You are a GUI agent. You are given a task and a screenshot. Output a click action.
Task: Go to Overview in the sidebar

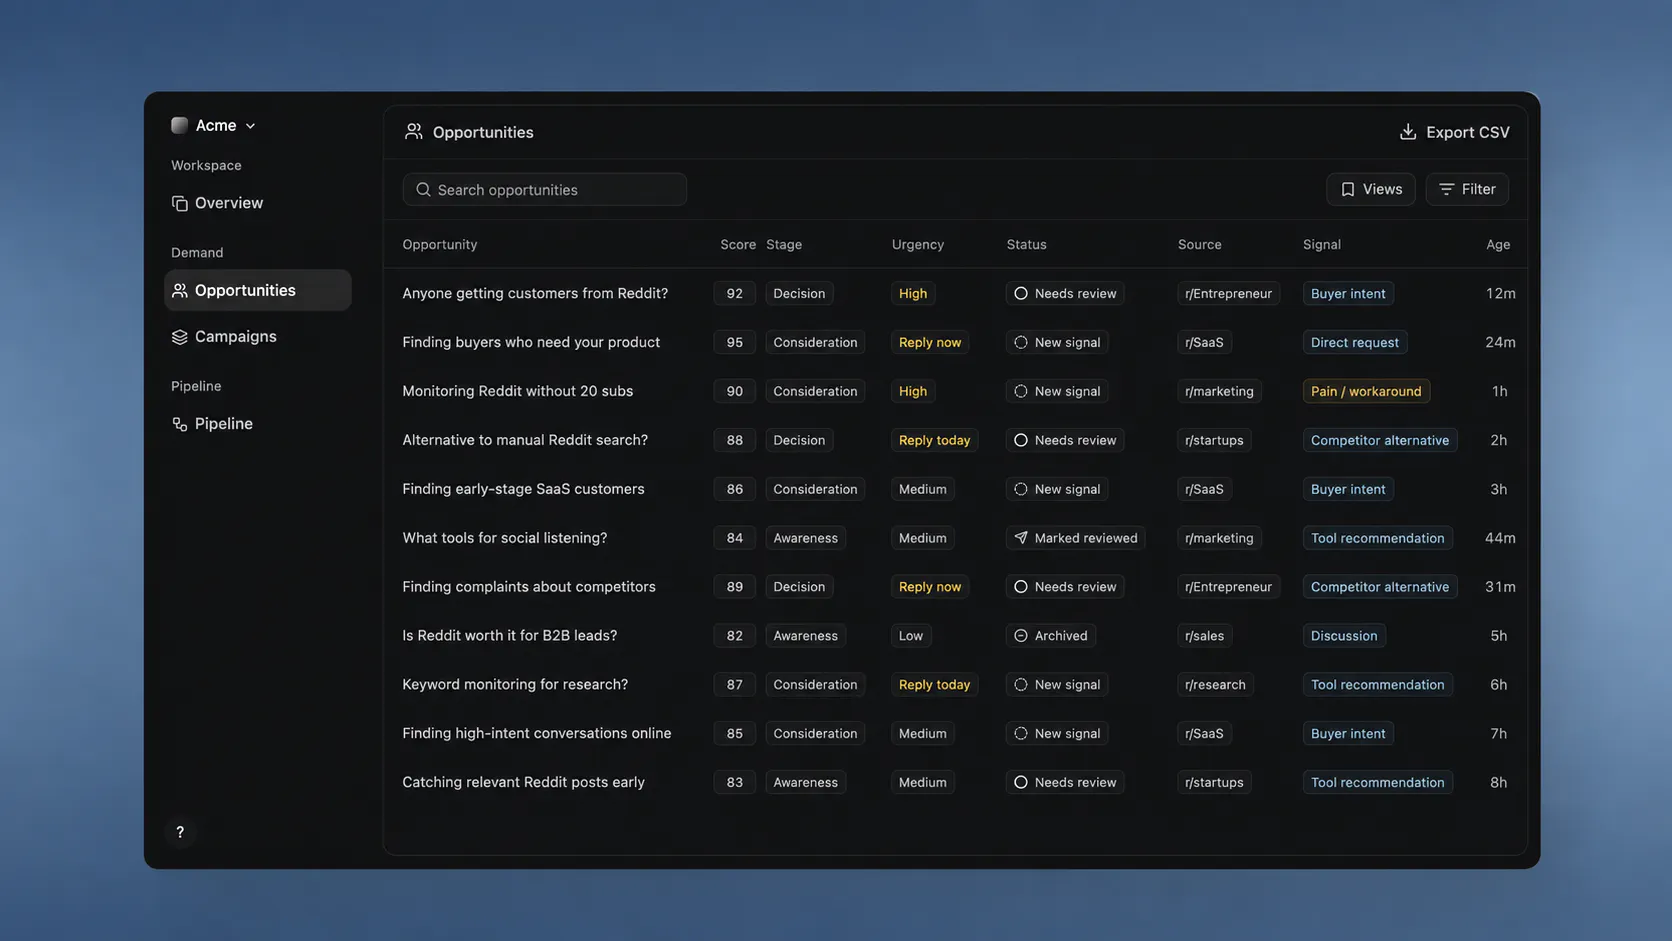(x=258, y=203)
